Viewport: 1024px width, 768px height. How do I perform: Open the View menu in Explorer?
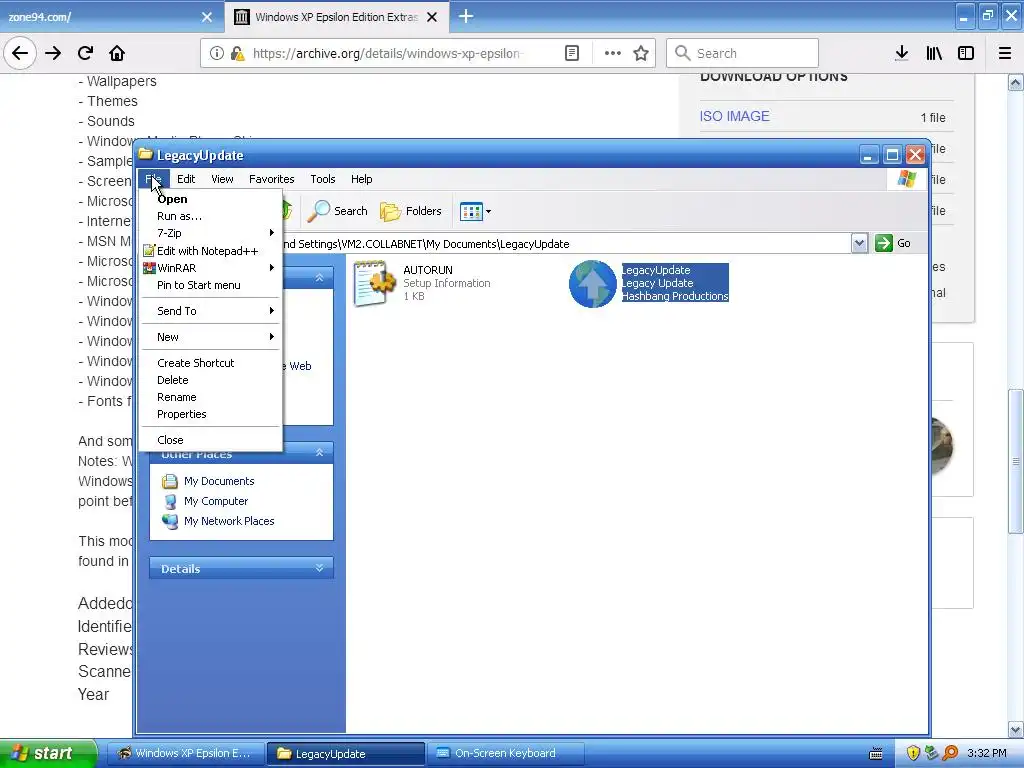(x=222, y=179)
